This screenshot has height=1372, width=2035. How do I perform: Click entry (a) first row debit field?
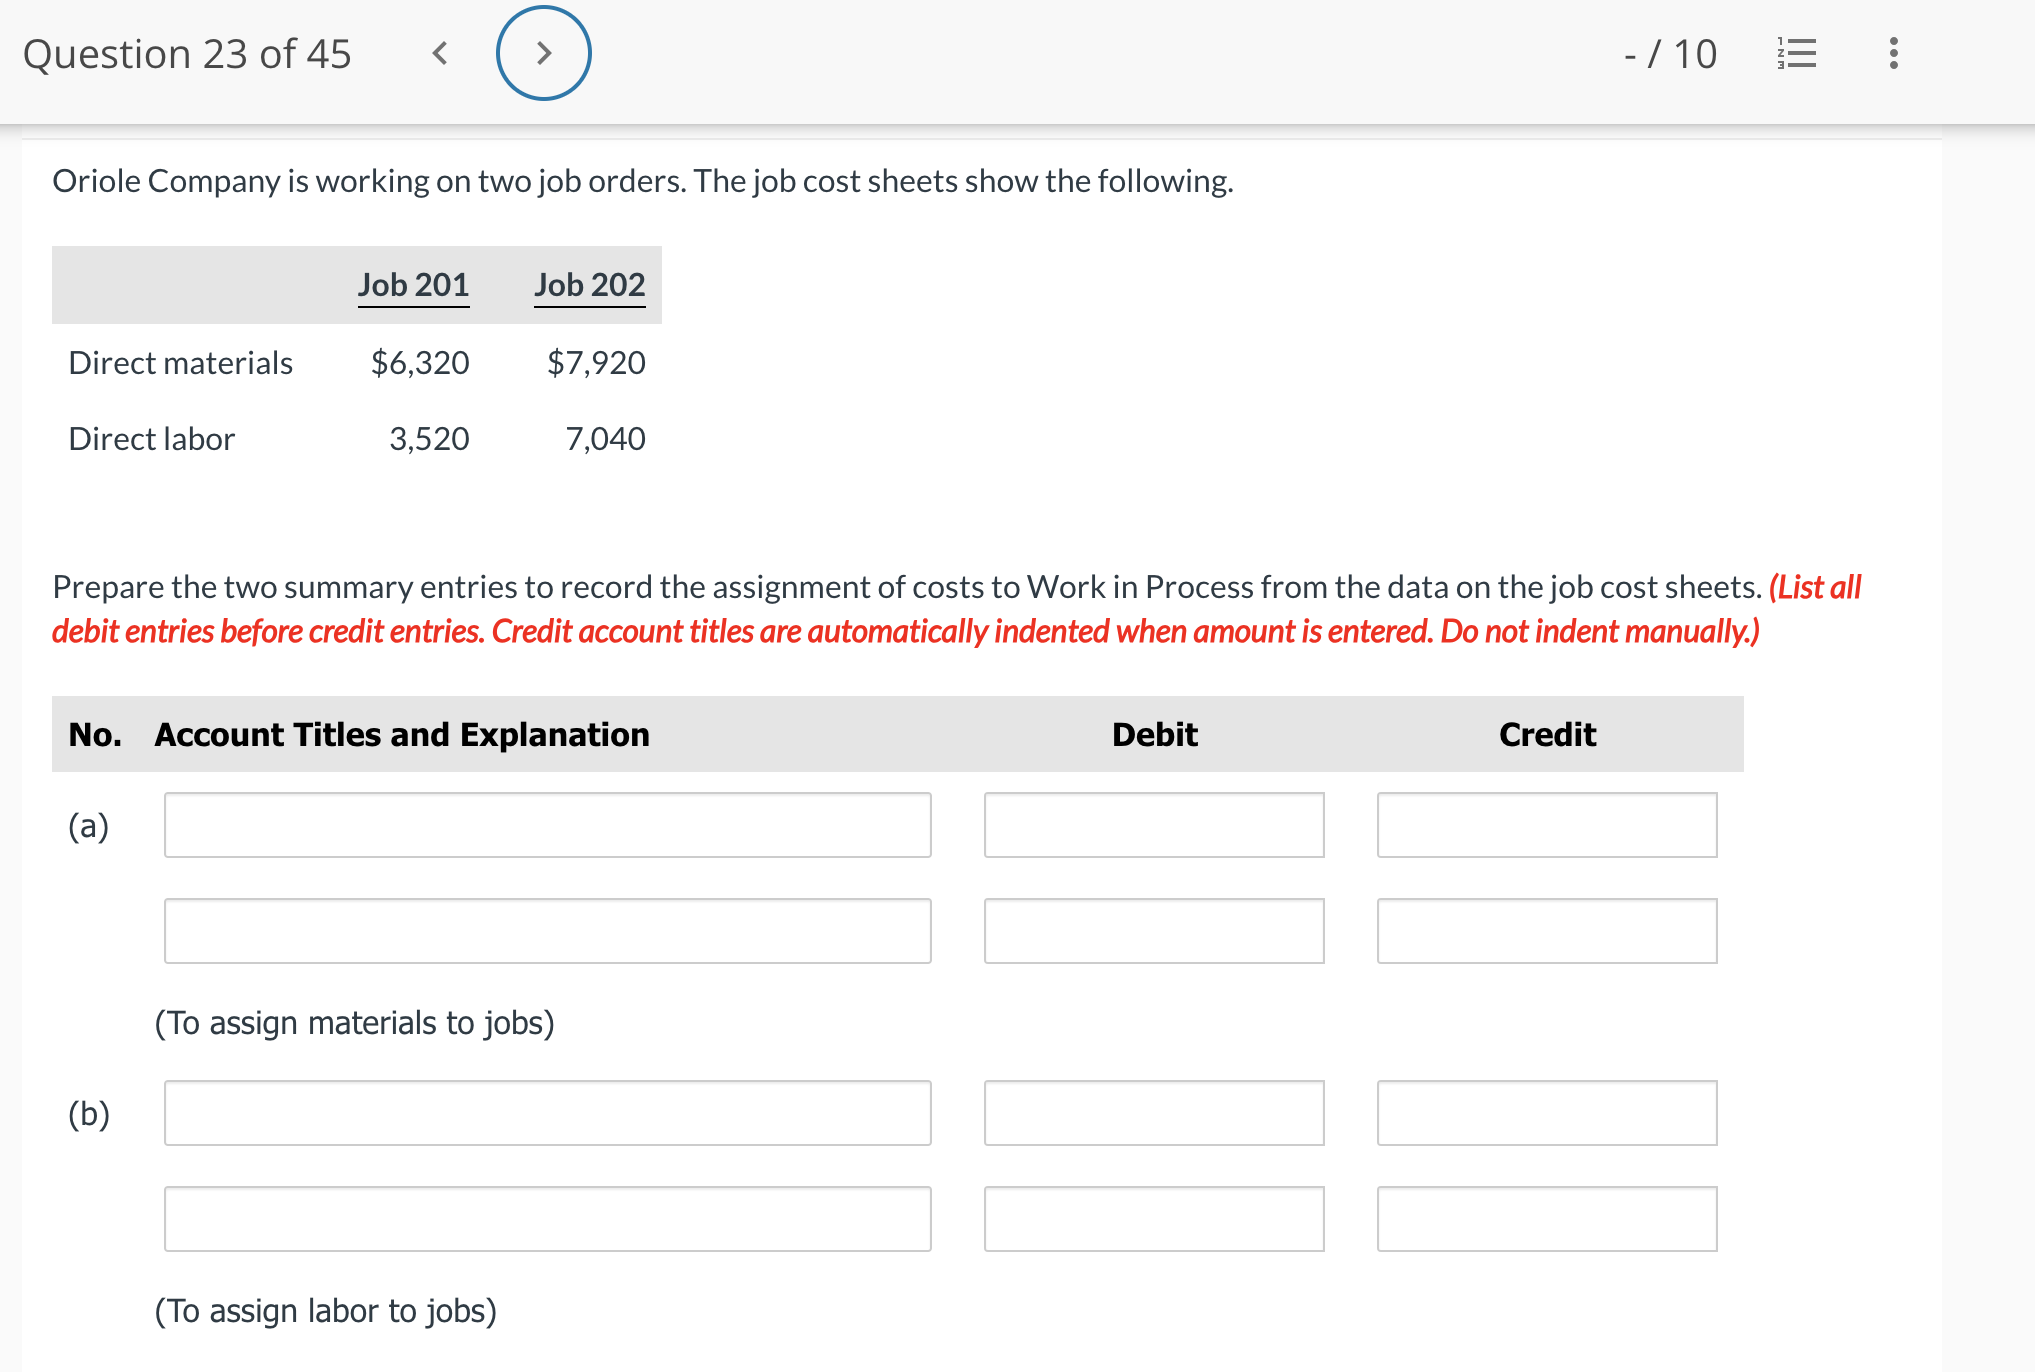[1153, 825]
